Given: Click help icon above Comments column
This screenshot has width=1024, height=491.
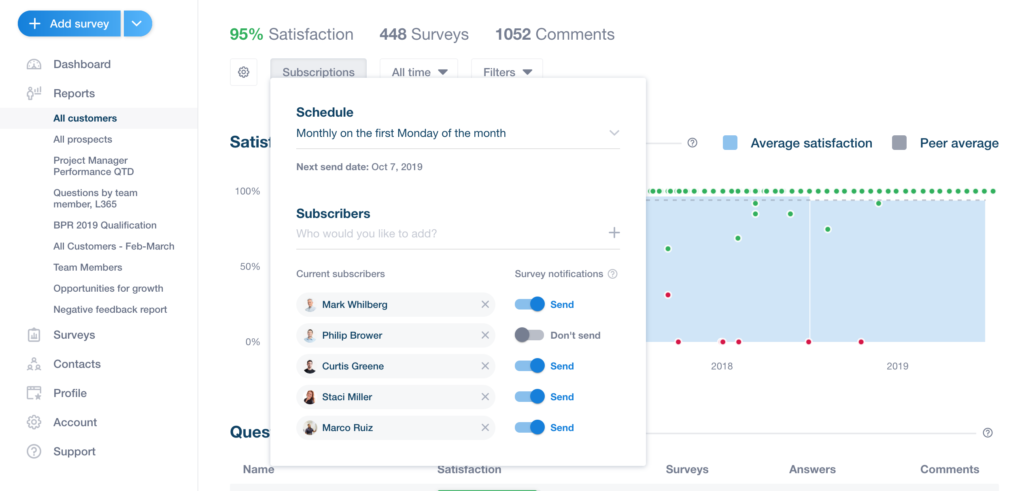Looking at the screenshot, I should tap(987, 433).
